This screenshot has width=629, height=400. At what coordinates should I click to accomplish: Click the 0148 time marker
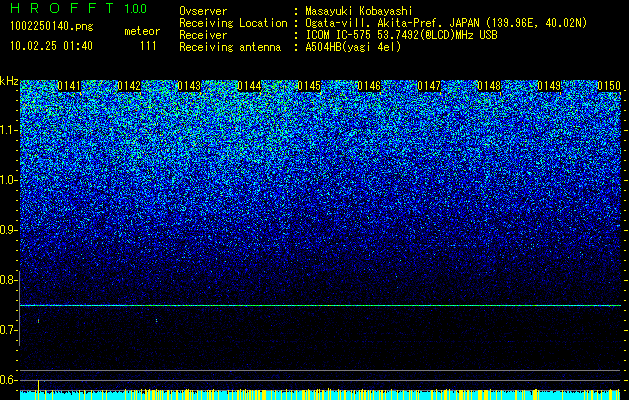pyautogui.click(x=489, y=86)
